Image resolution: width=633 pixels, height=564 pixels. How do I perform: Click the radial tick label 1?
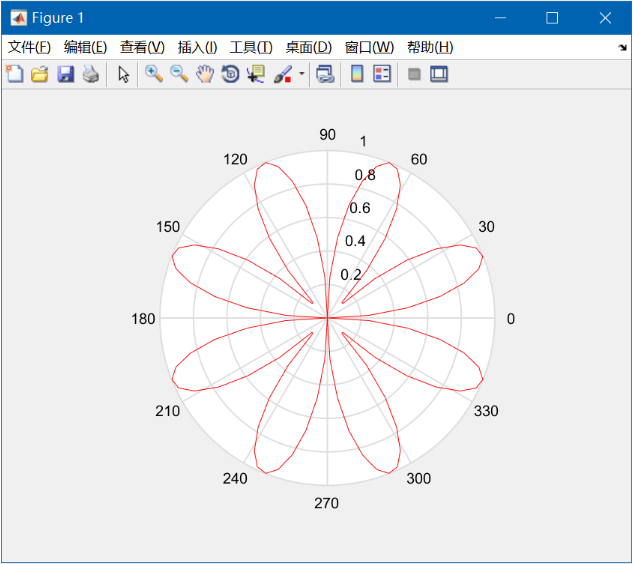tap(363, 142)
